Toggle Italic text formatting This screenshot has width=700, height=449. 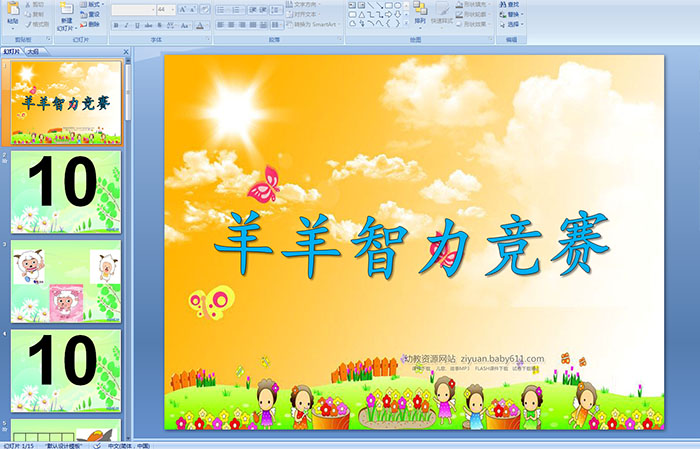point(125,24)
